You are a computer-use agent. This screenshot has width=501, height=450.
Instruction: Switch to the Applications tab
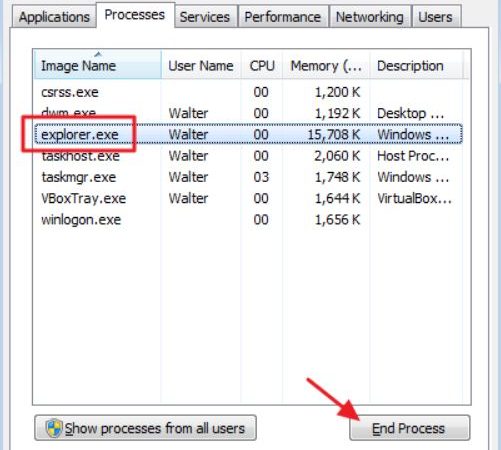coord(54,17)
